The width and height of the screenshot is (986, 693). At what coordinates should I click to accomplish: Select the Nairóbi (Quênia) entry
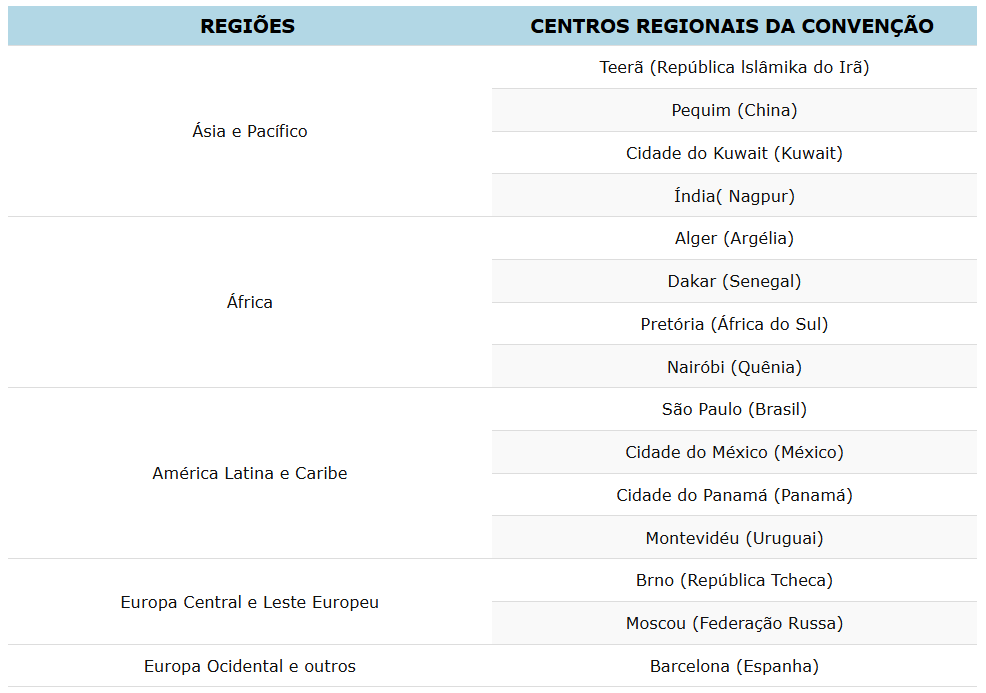tap(734, 367)
